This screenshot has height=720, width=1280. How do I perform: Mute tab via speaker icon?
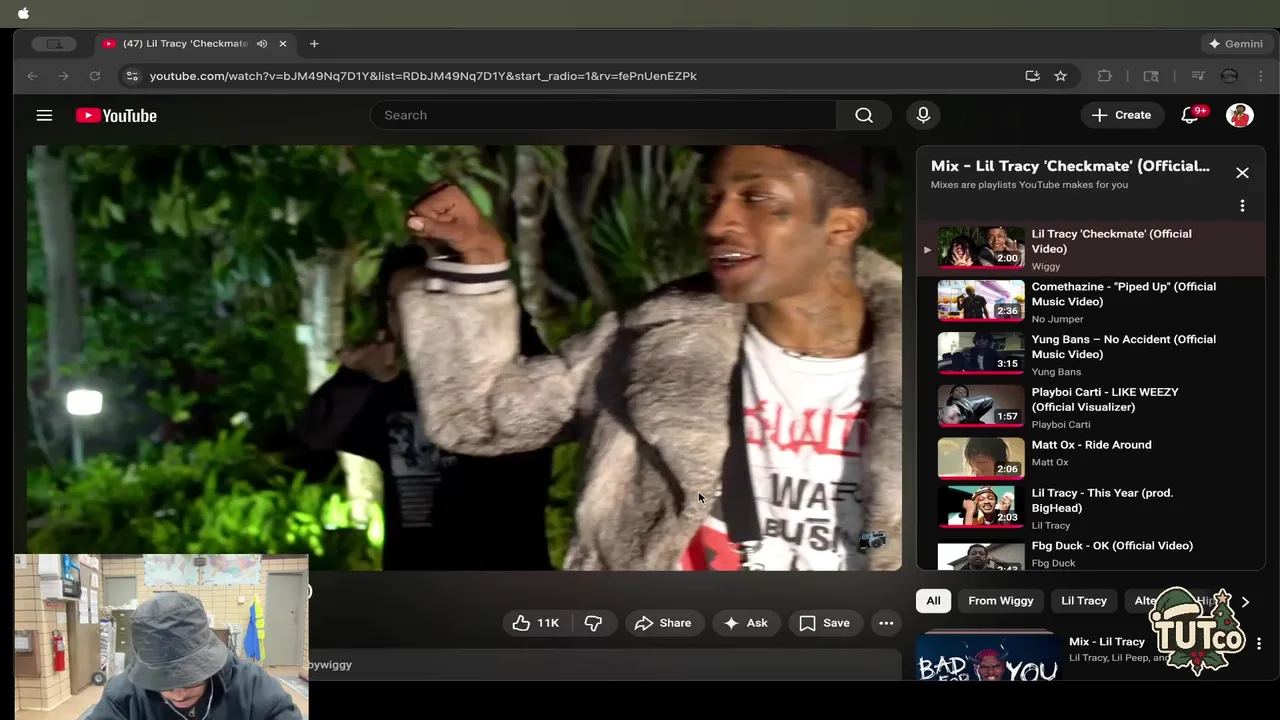262,44
